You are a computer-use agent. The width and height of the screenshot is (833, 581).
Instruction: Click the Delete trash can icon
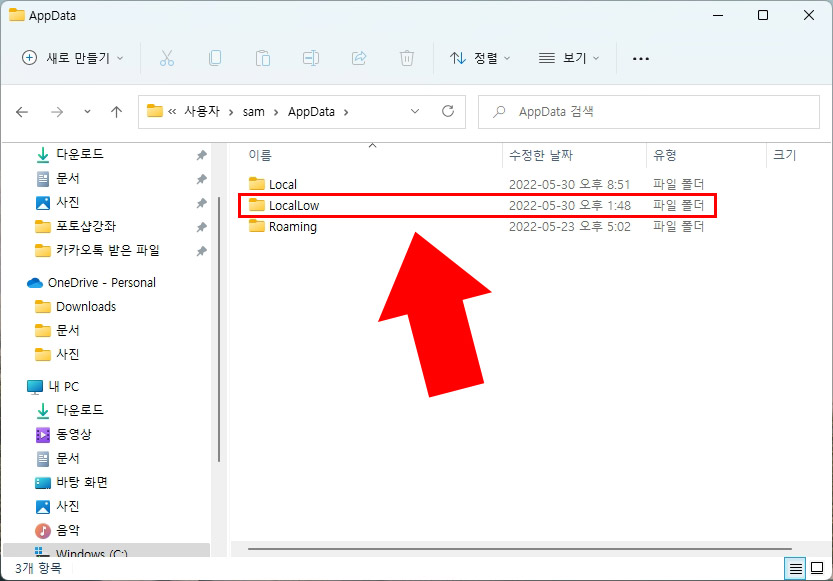[407, 58]
